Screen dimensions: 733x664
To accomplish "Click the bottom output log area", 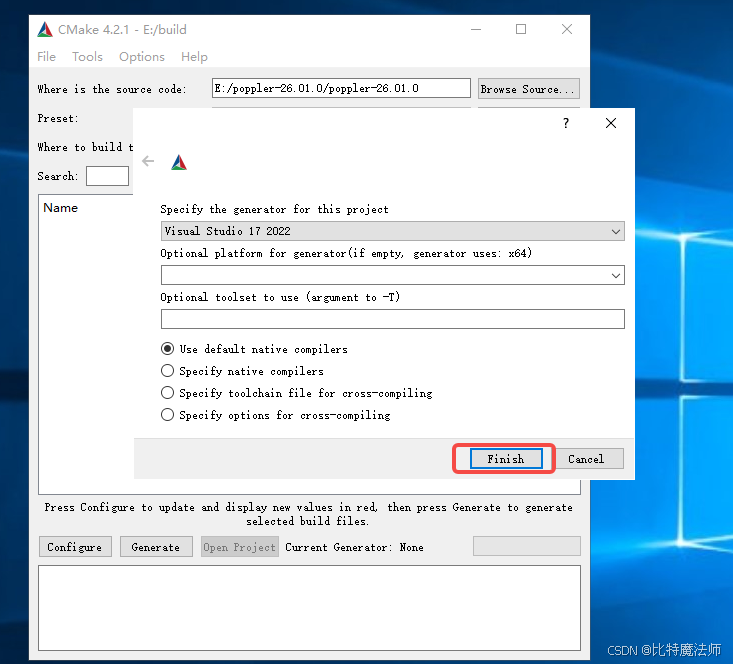I will pyautogui.click(x=309, y=608).
